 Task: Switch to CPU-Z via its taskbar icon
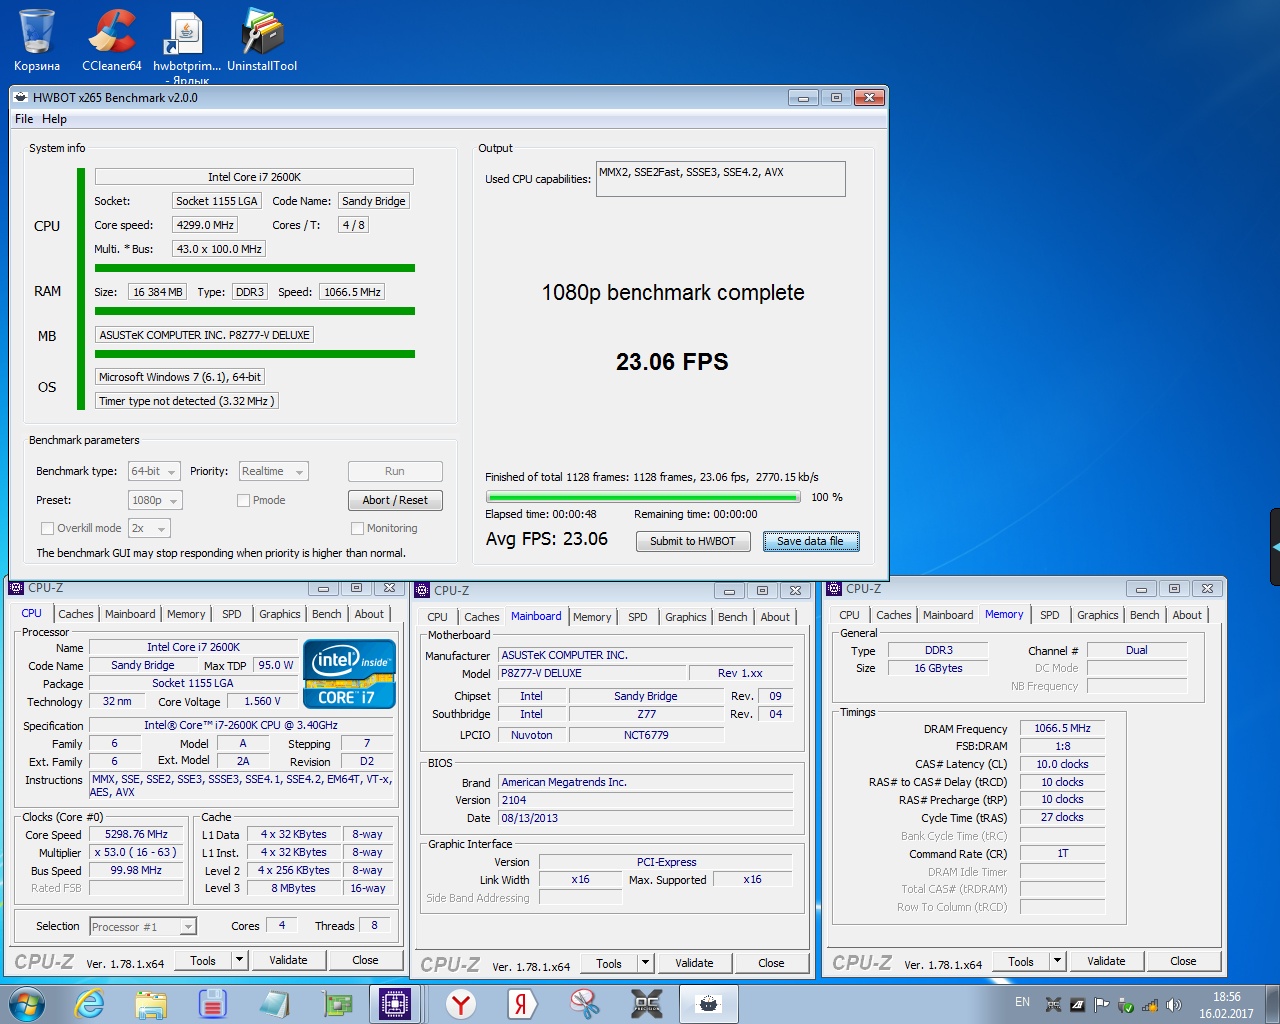(x=396, y=1004)
